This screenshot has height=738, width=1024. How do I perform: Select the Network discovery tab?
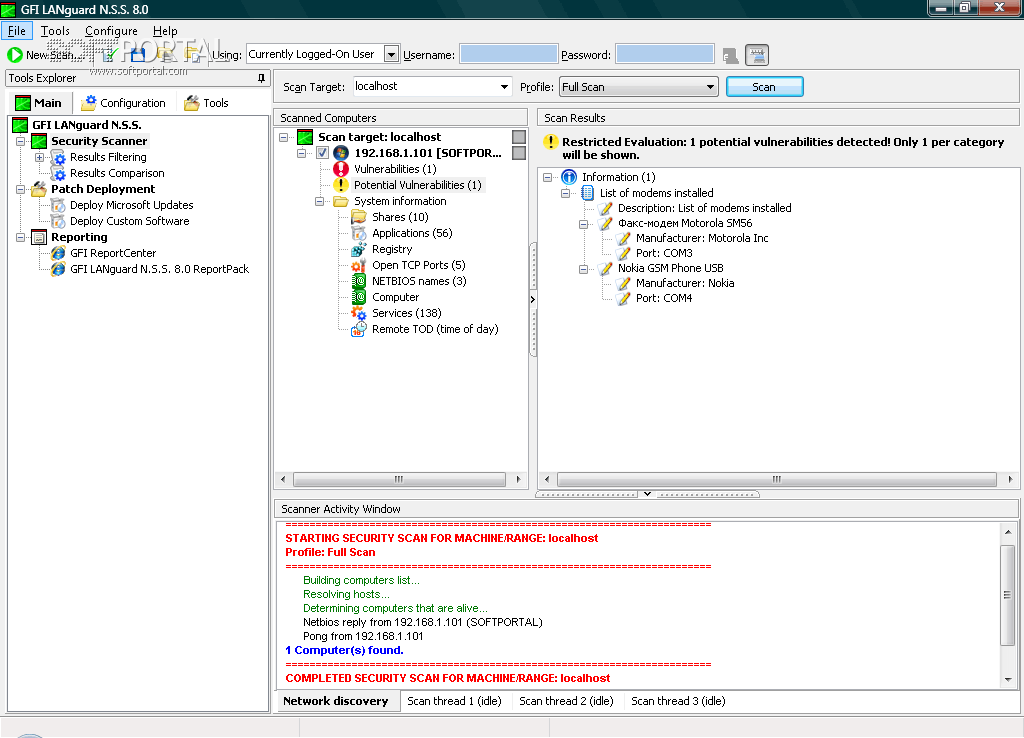click(336, 701)
